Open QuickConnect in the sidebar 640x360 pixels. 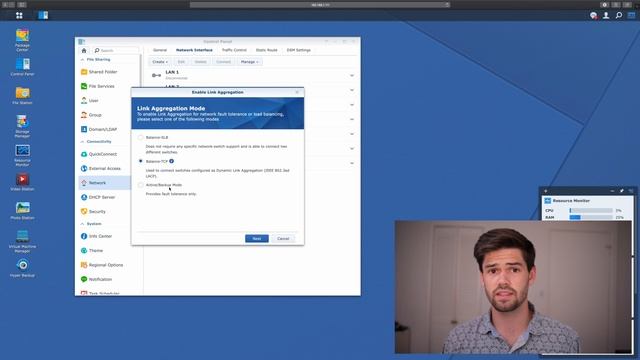pos(104,154)
